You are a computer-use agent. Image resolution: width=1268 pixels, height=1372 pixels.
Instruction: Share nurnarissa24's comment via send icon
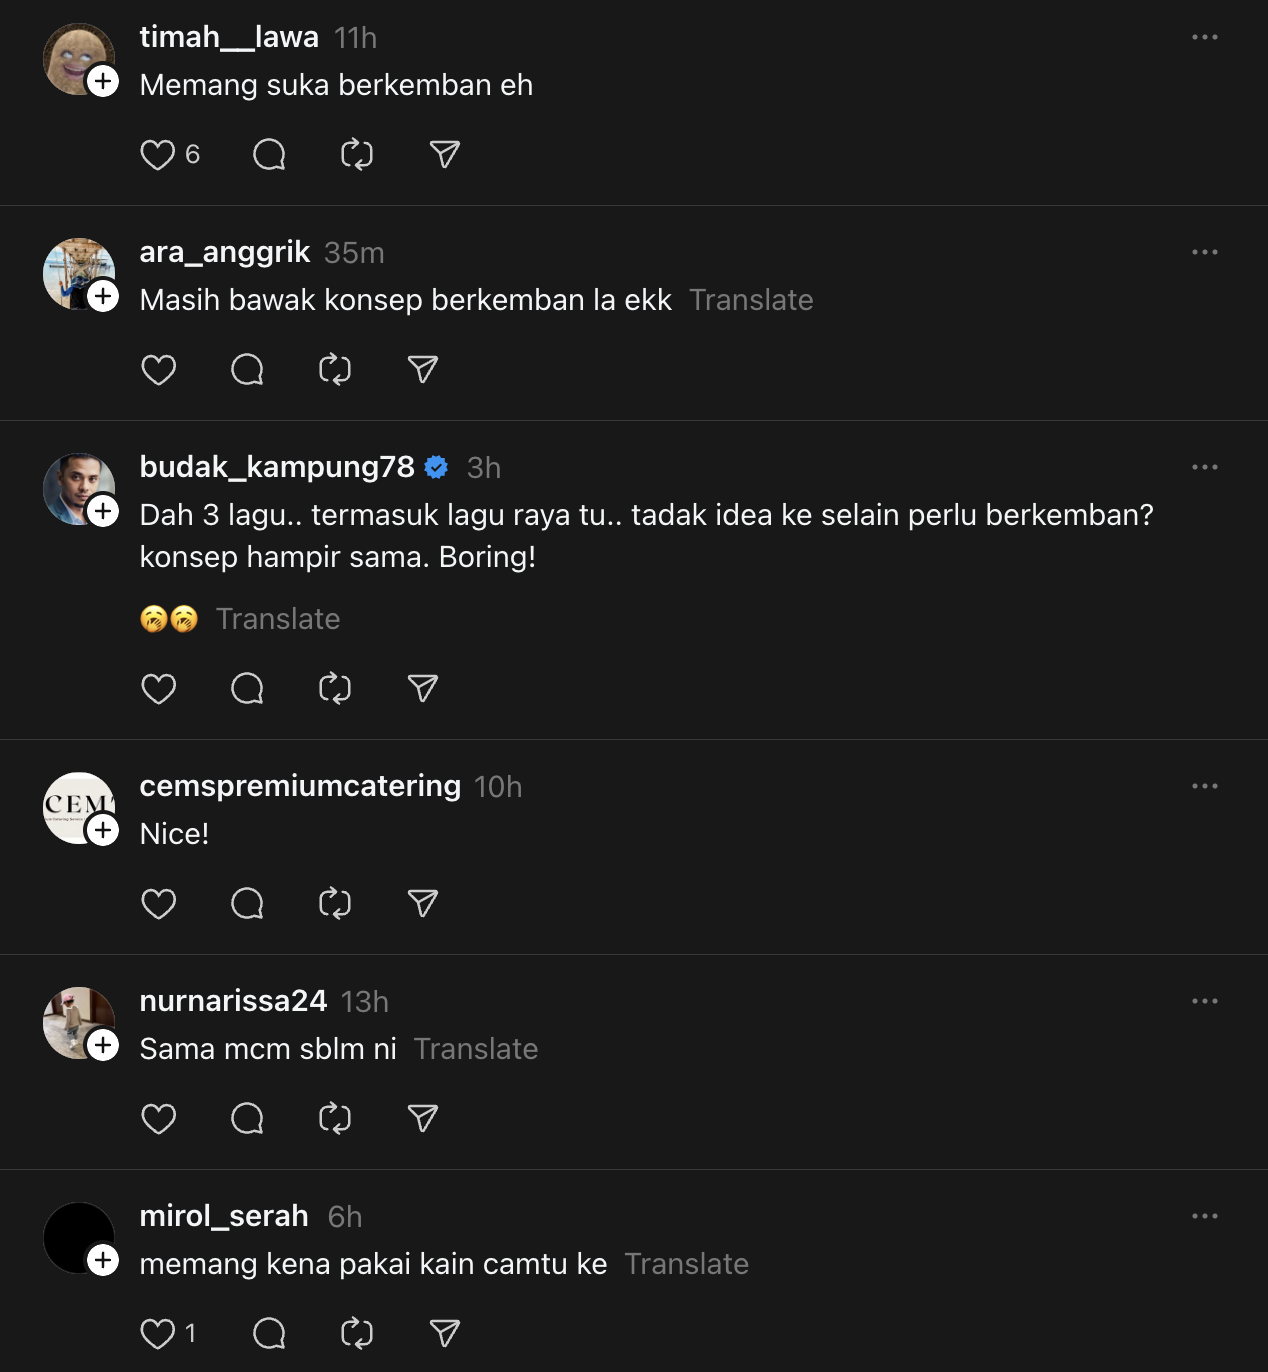coord(423,1119)
